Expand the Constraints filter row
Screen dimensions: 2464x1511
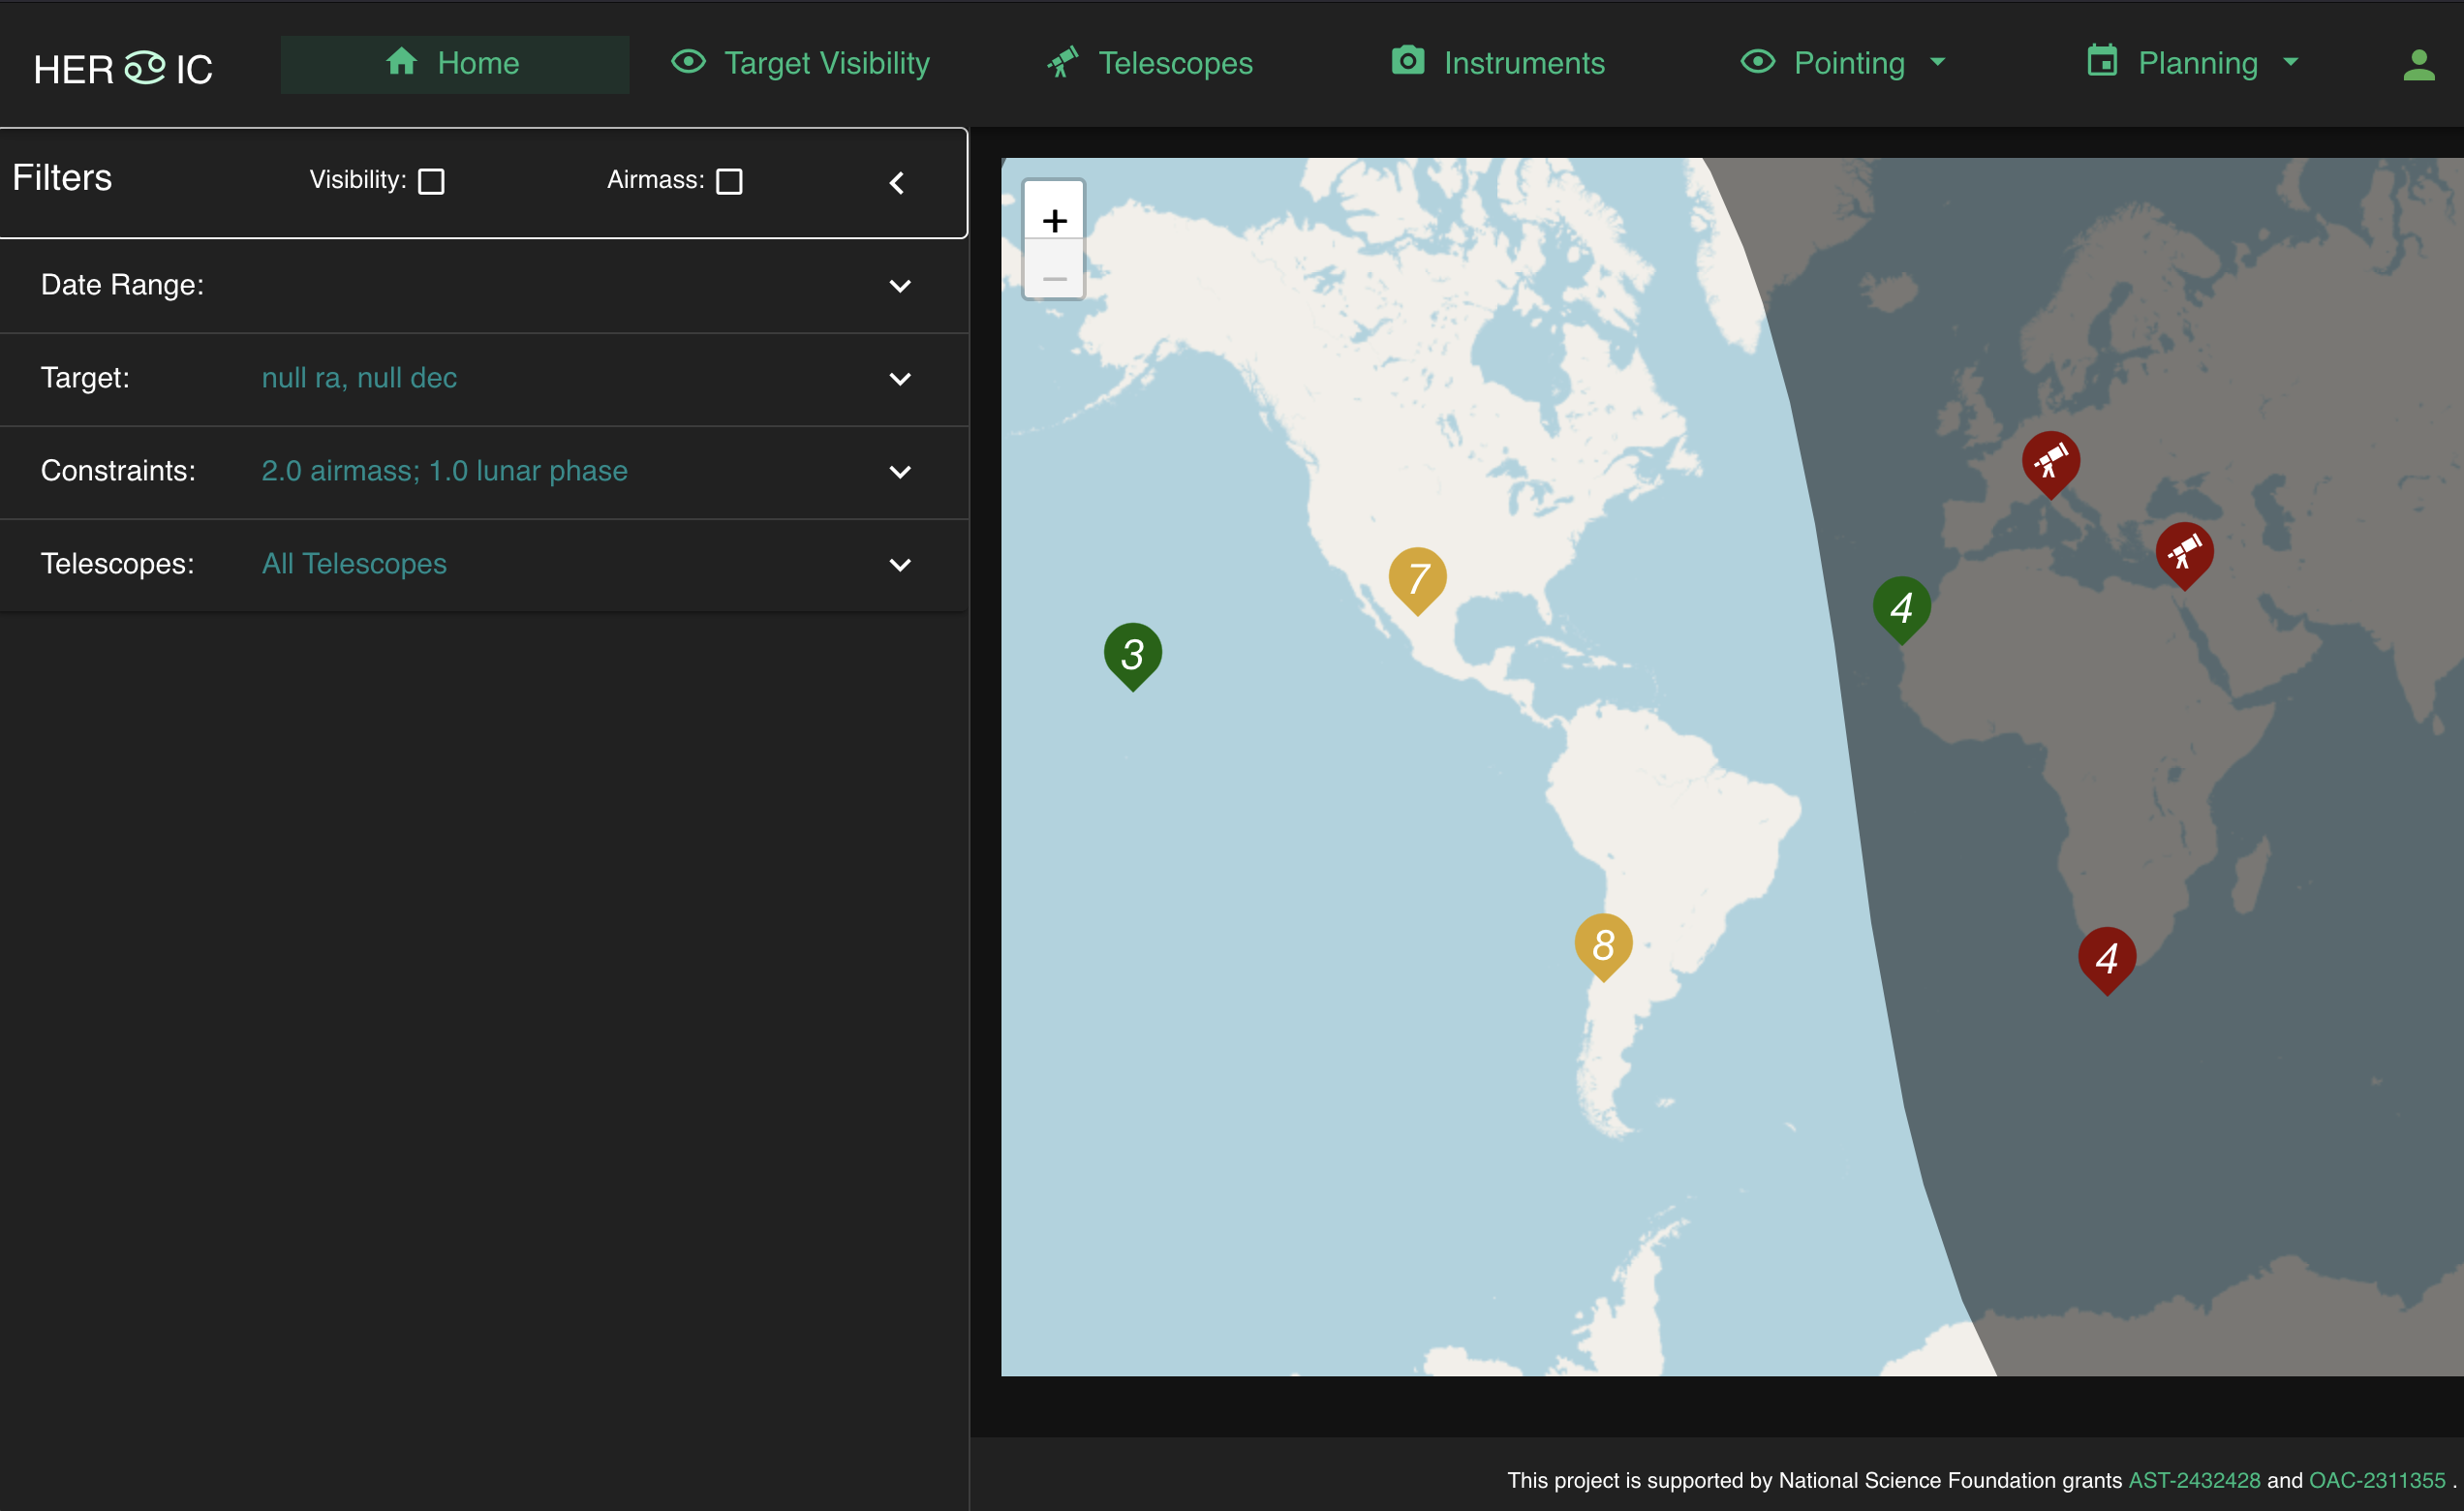pos(484,471)
